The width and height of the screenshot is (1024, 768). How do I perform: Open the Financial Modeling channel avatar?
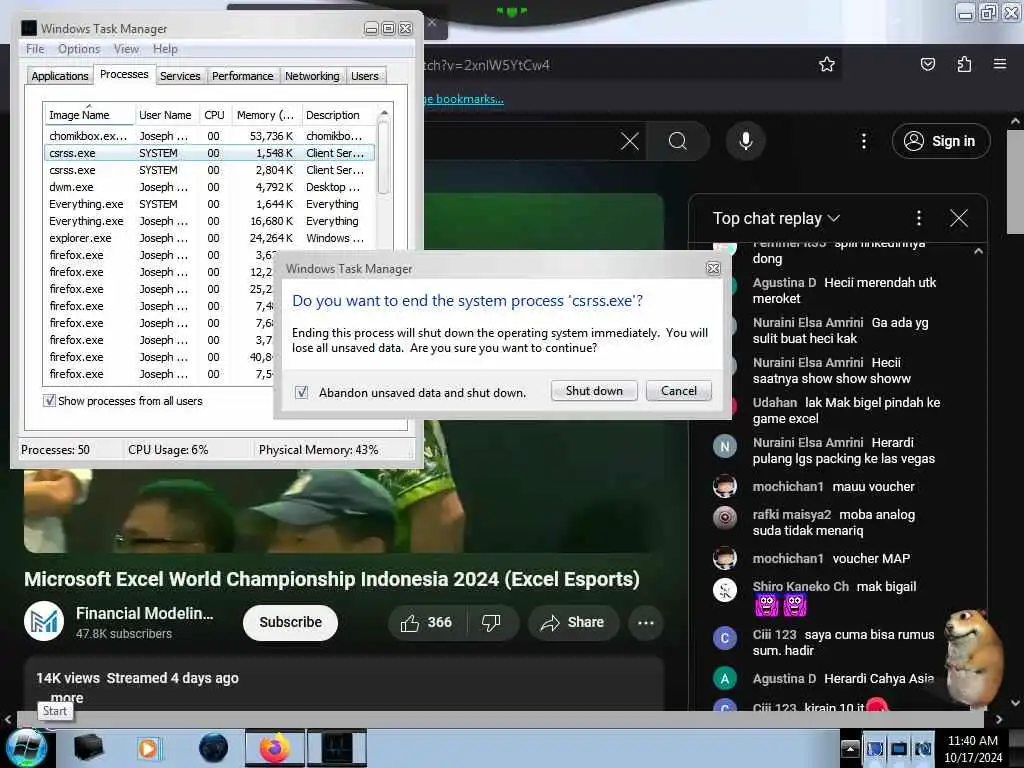click(x=44, y=621)
